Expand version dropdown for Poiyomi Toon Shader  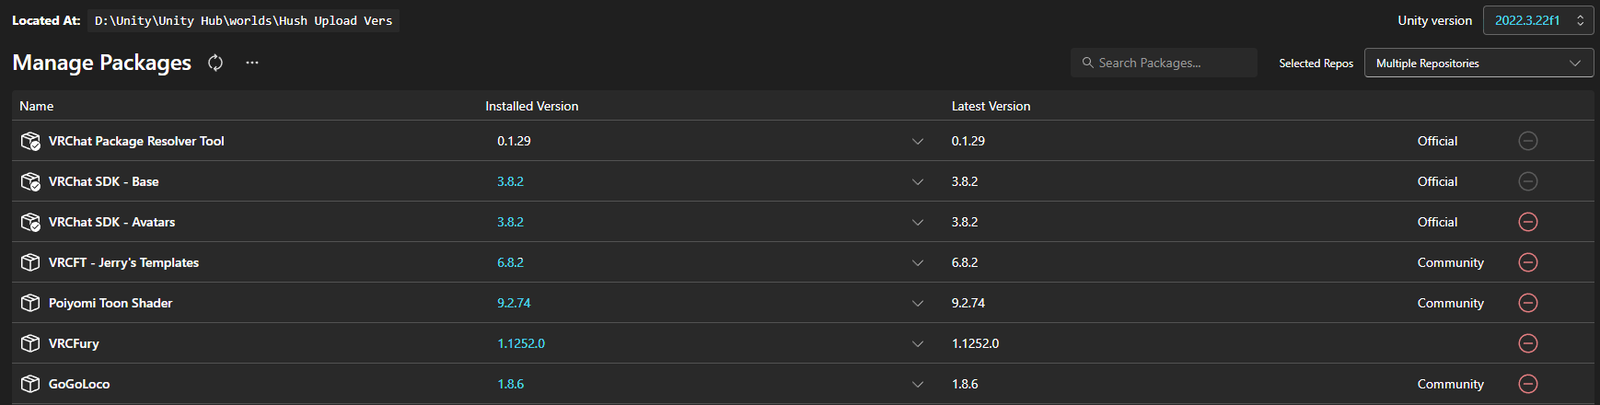[x=918, y=303]
